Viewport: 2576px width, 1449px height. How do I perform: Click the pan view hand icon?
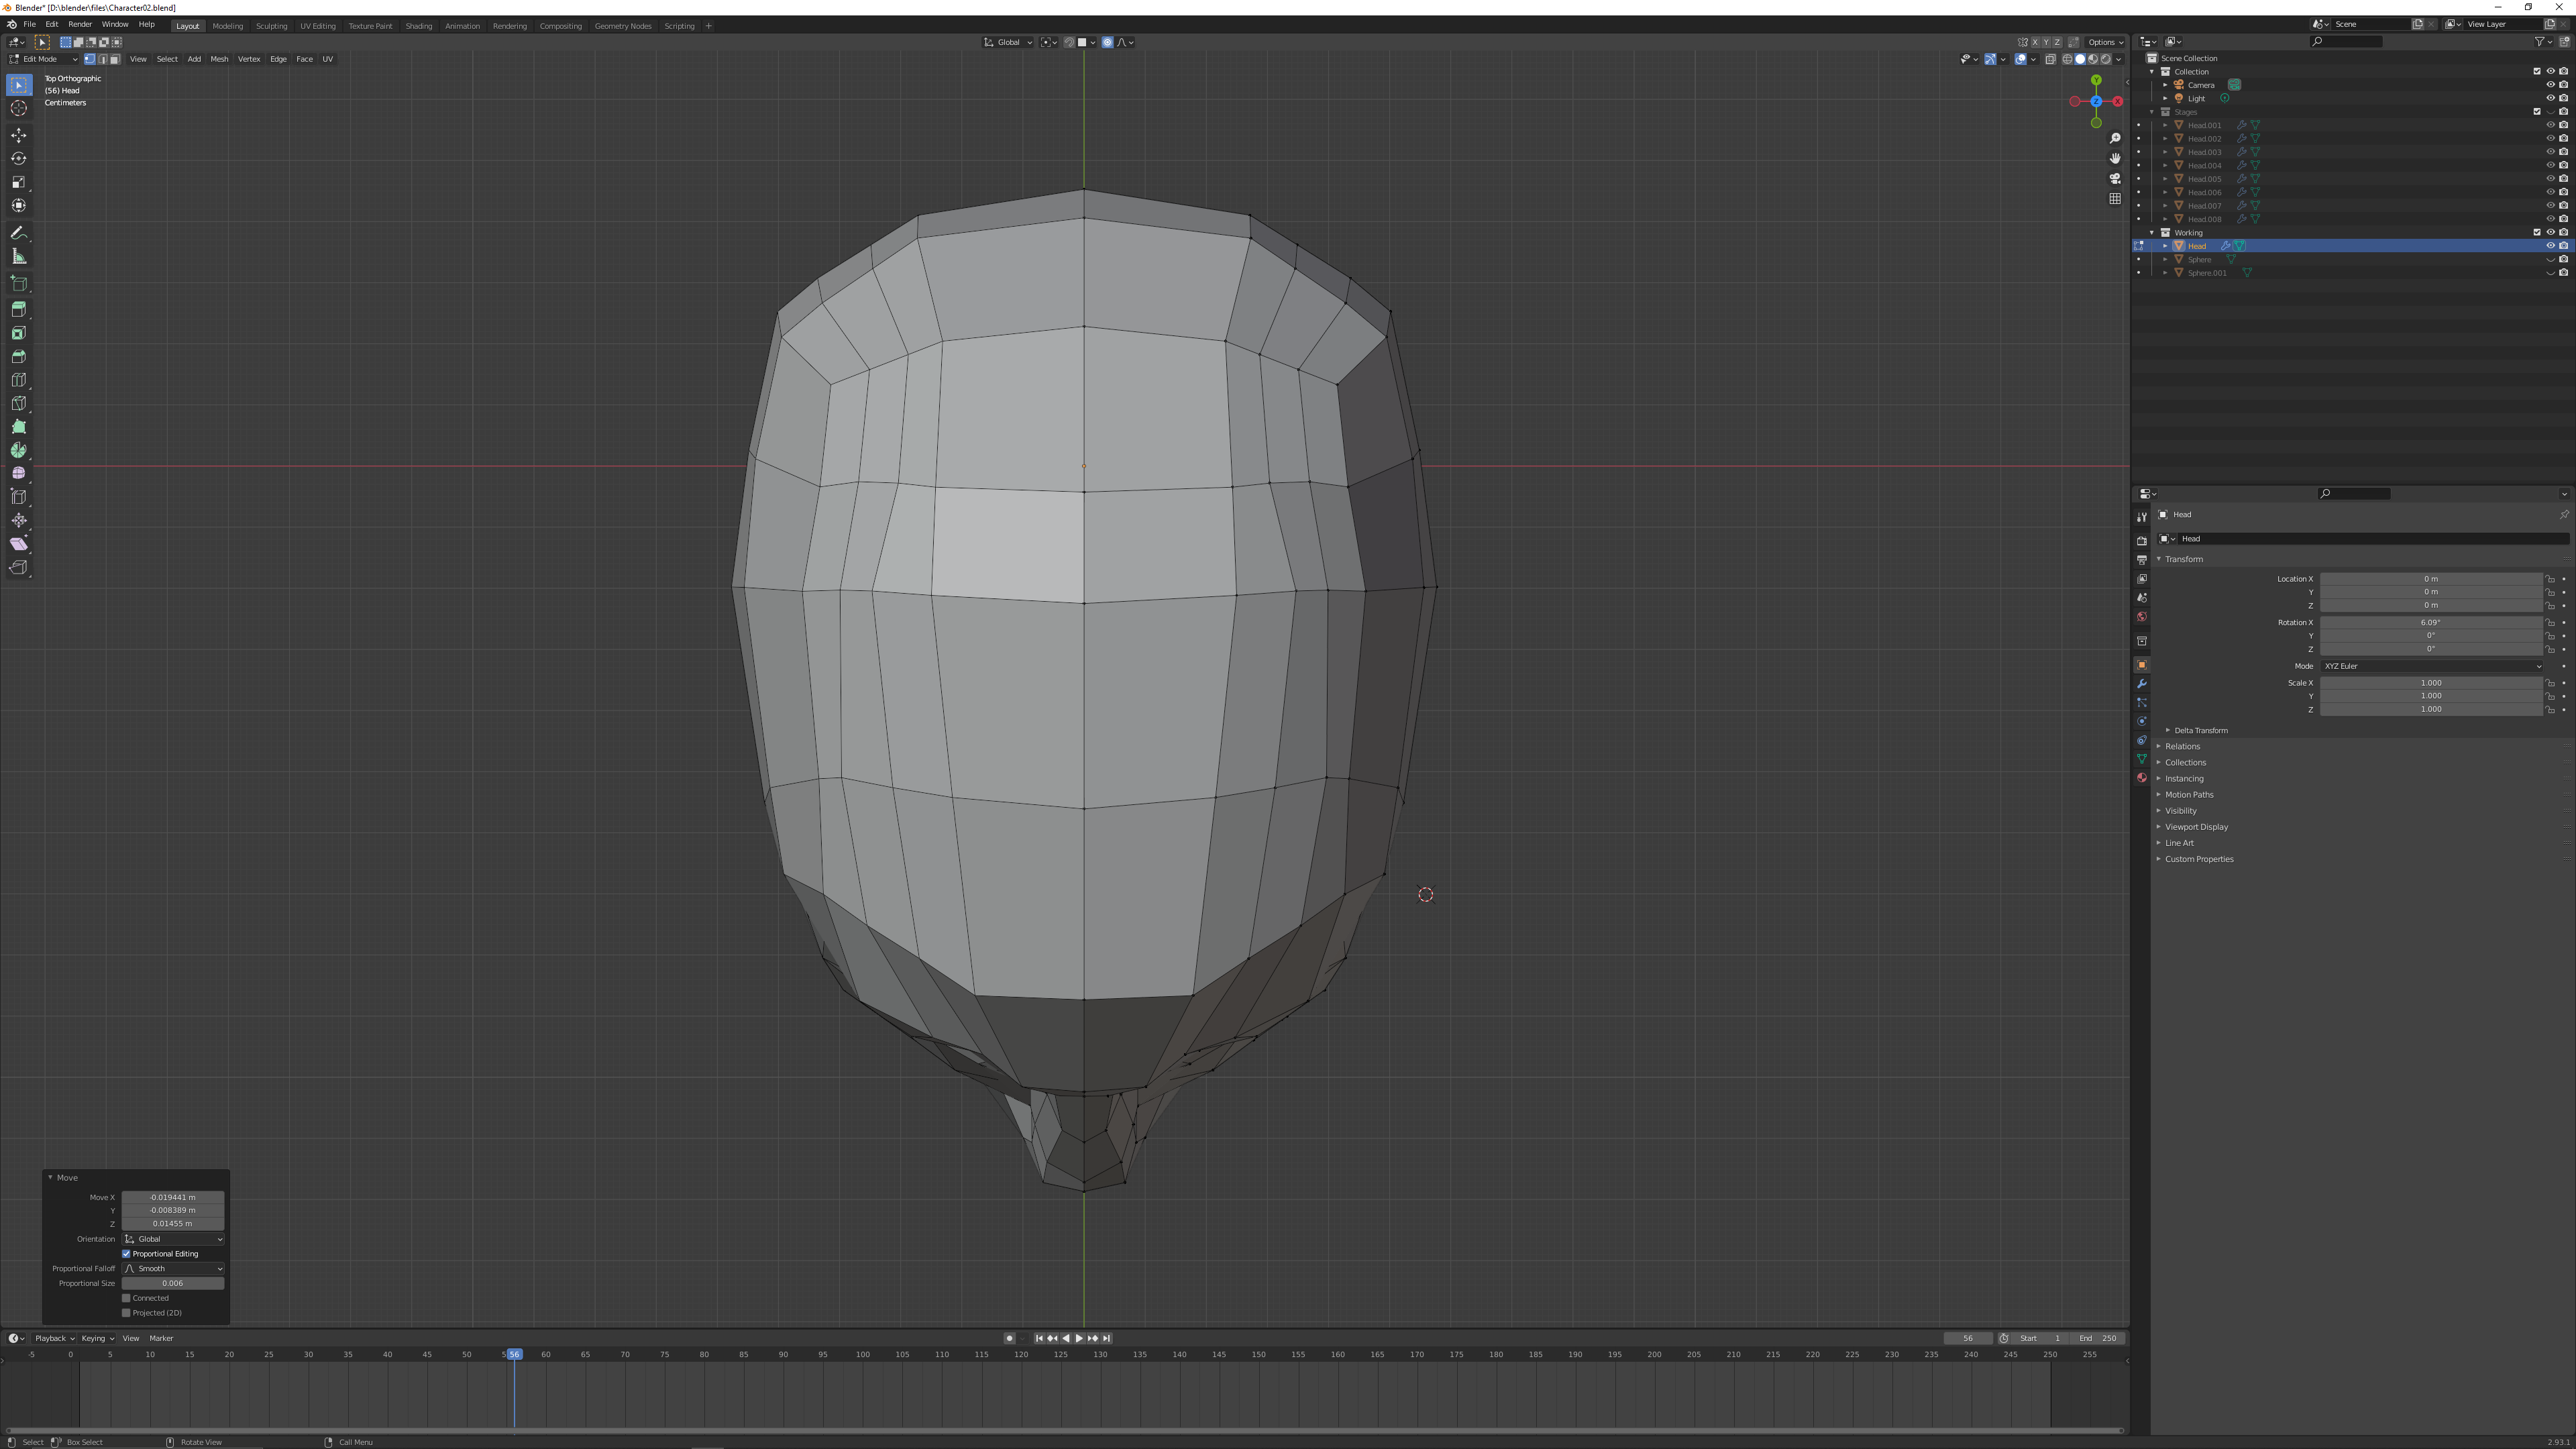2114,158
